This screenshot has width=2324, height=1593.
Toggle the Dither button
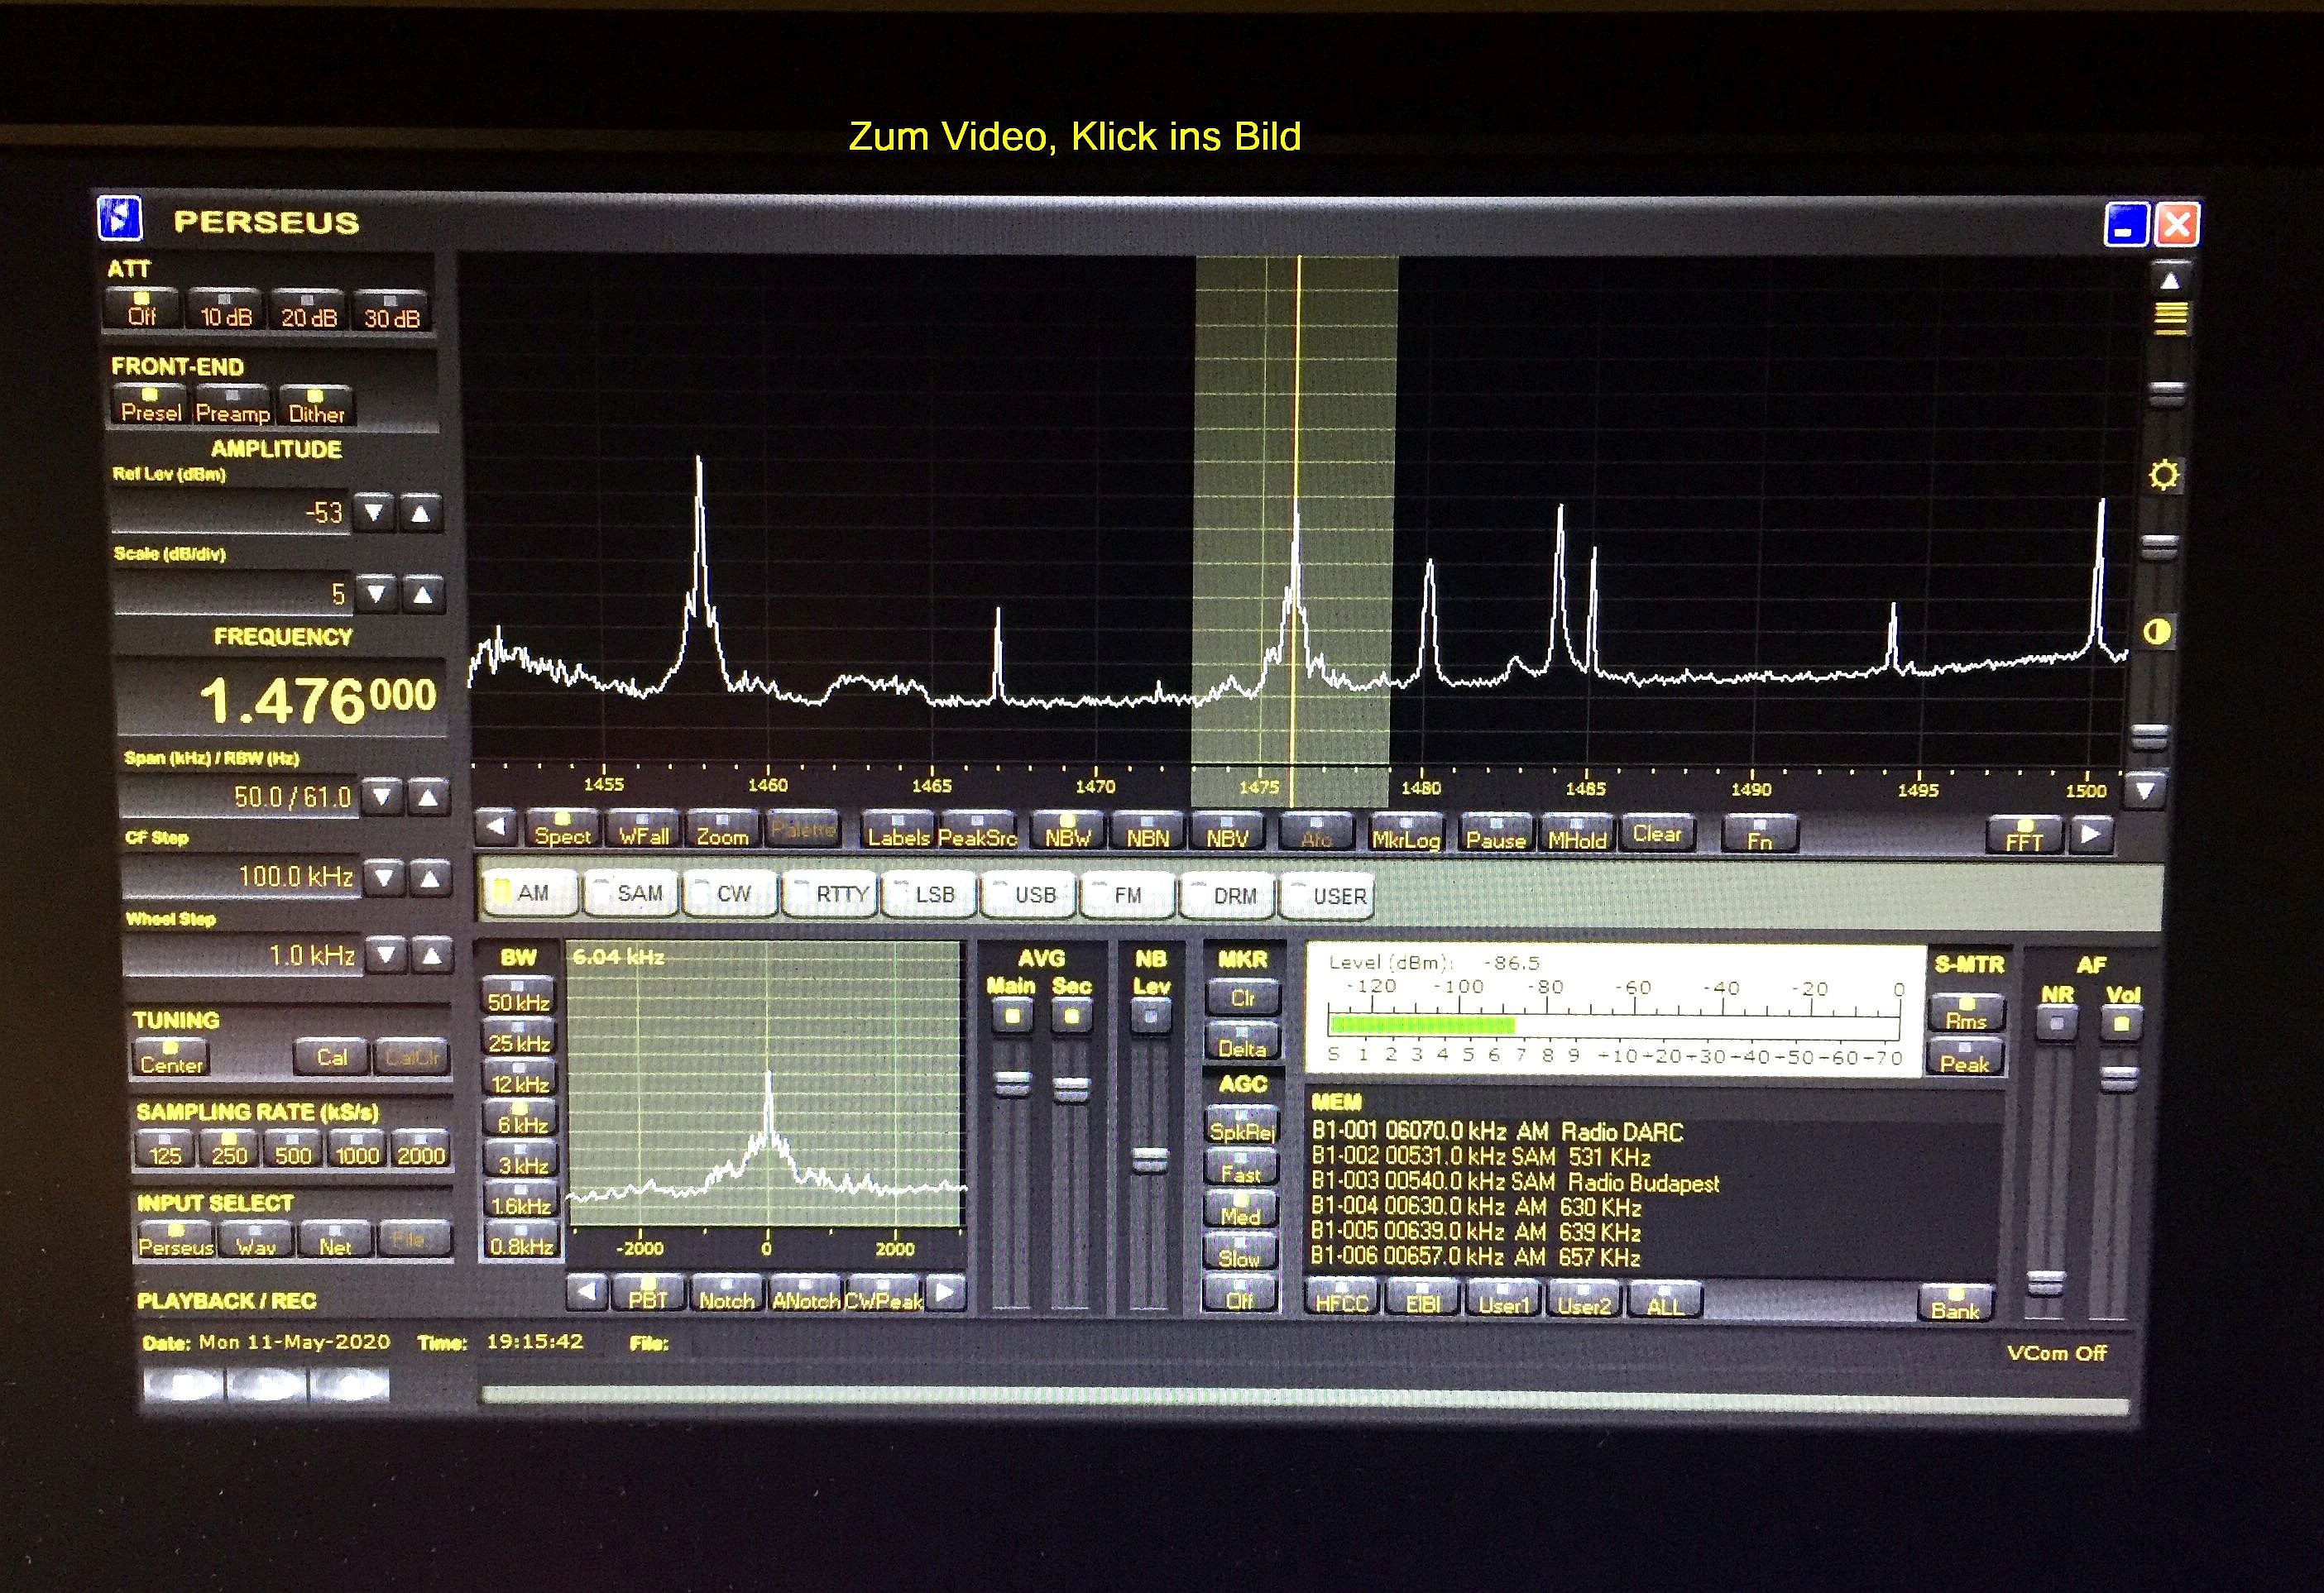[316, 408]
